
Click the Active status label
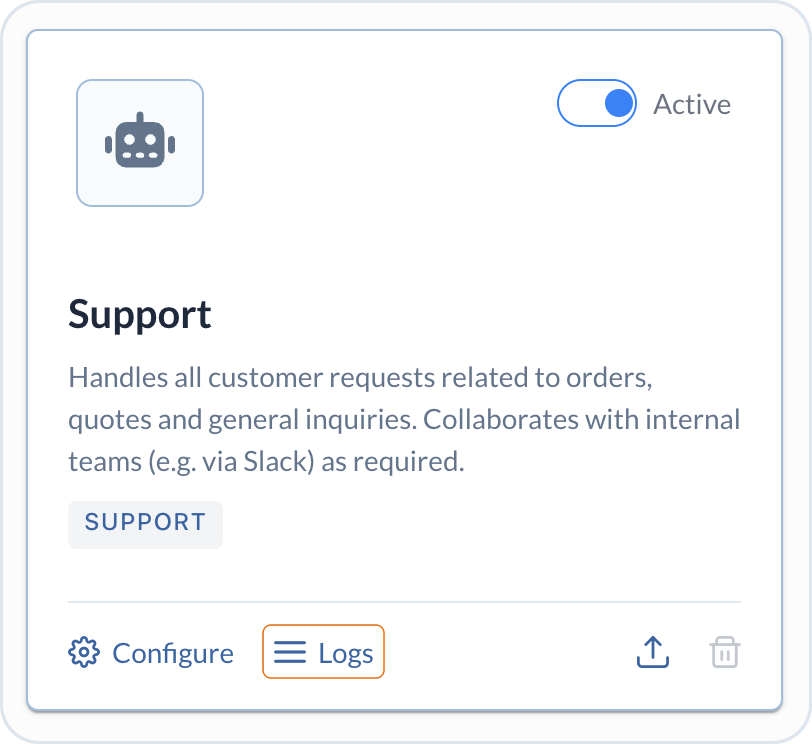pyautogui.click(x=692, y=104)
